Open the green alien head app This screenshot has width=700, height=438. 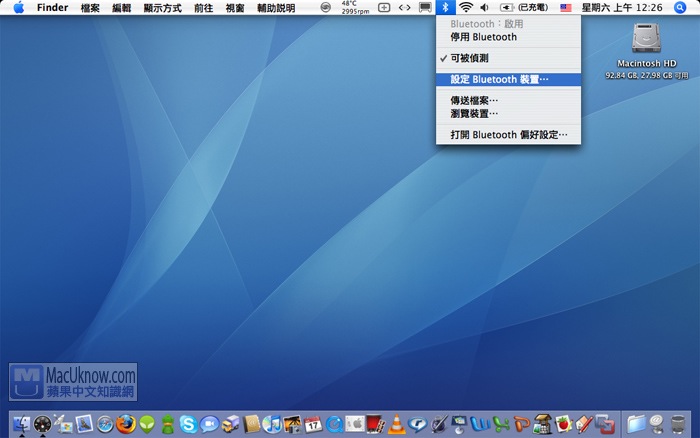pos(146,424)
